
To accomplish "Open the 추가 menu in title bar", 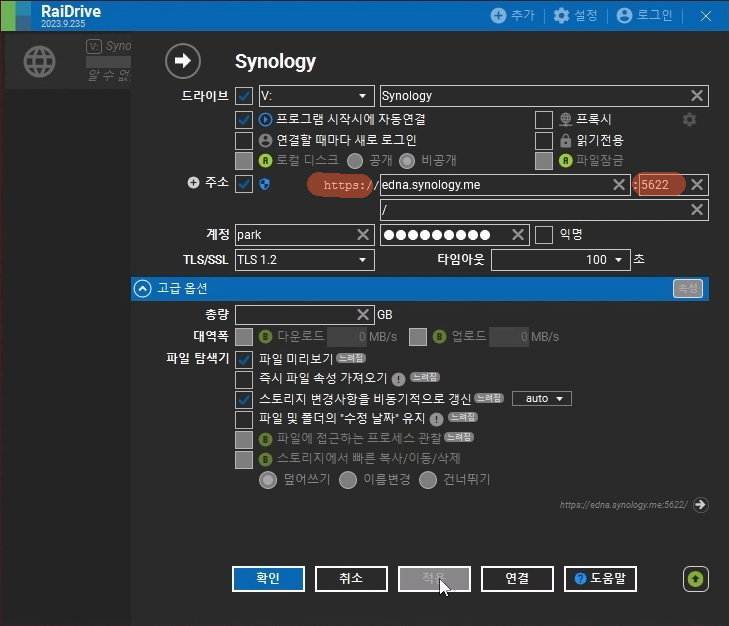I will [x=513, y=15].
